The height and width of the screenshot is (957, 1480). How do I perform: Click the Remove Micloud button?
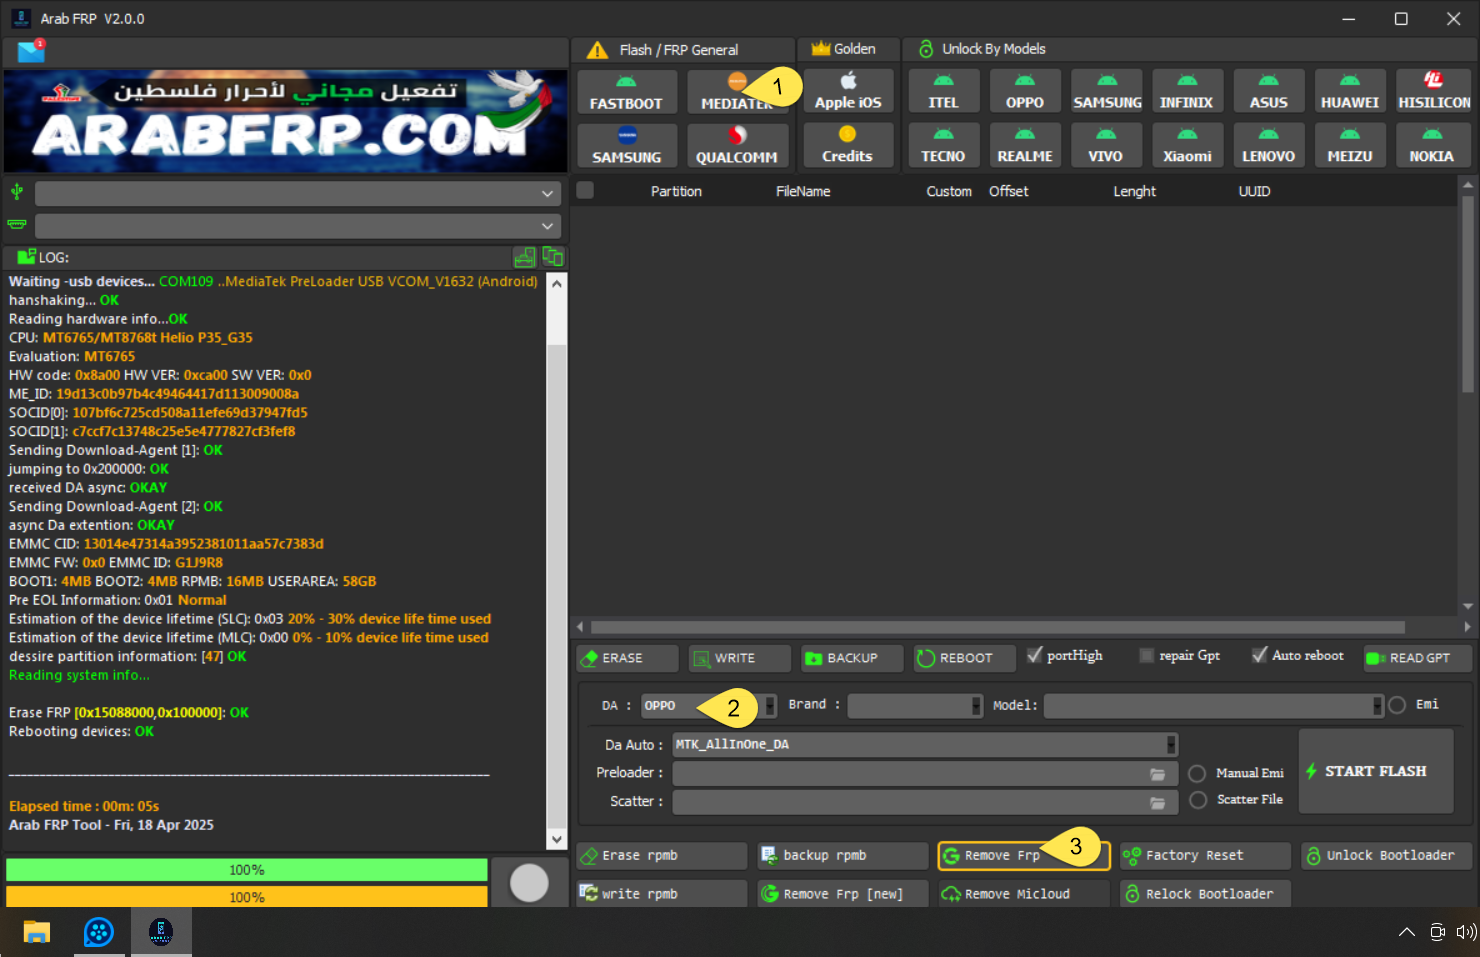coord(1024,893)
